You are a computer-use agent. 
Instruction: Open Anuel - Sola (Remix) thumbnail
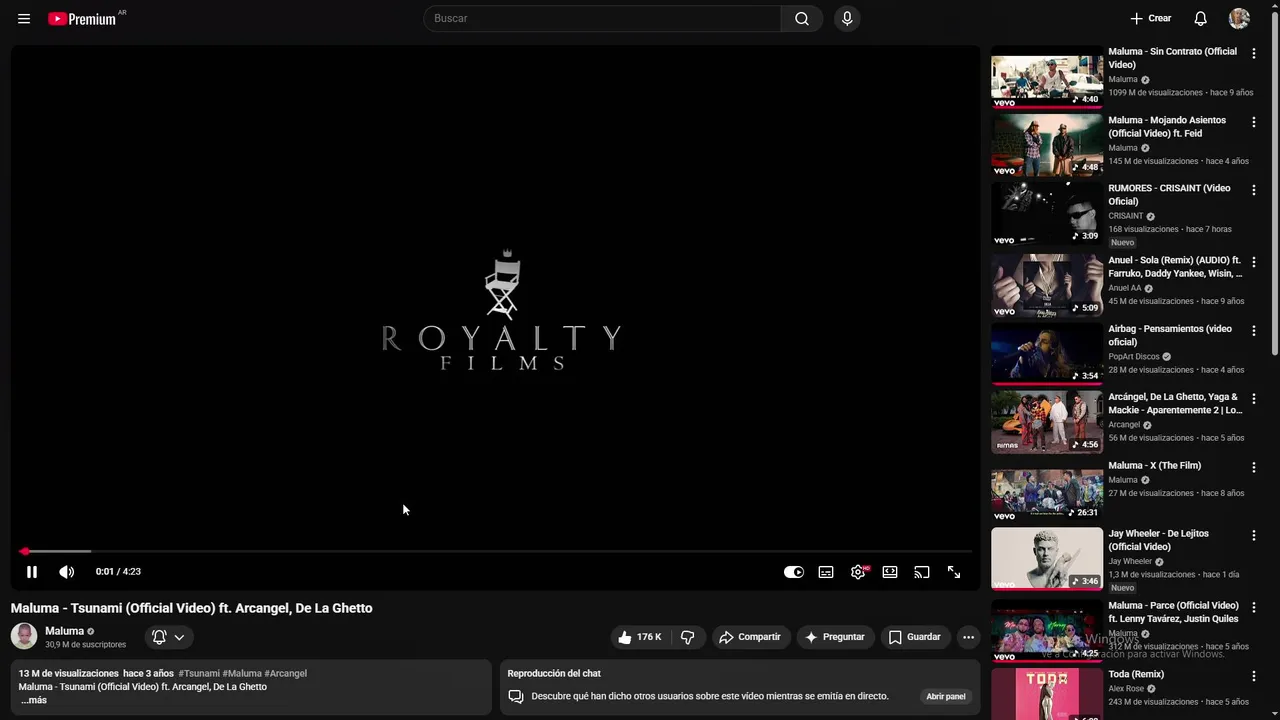click(1047, 285)
